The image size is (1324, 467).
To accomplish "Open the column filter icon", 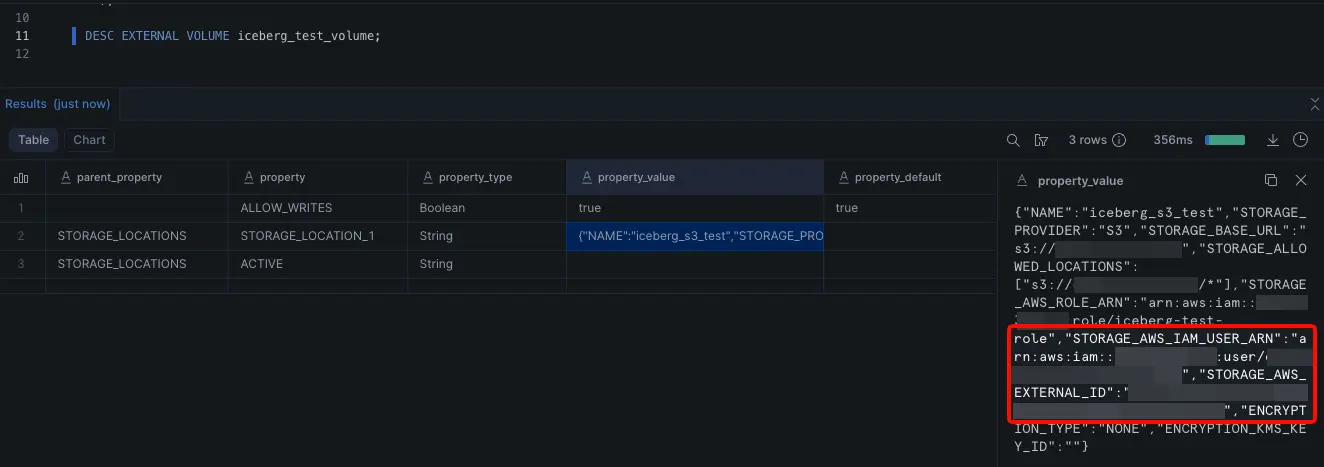I will 1041,140.
